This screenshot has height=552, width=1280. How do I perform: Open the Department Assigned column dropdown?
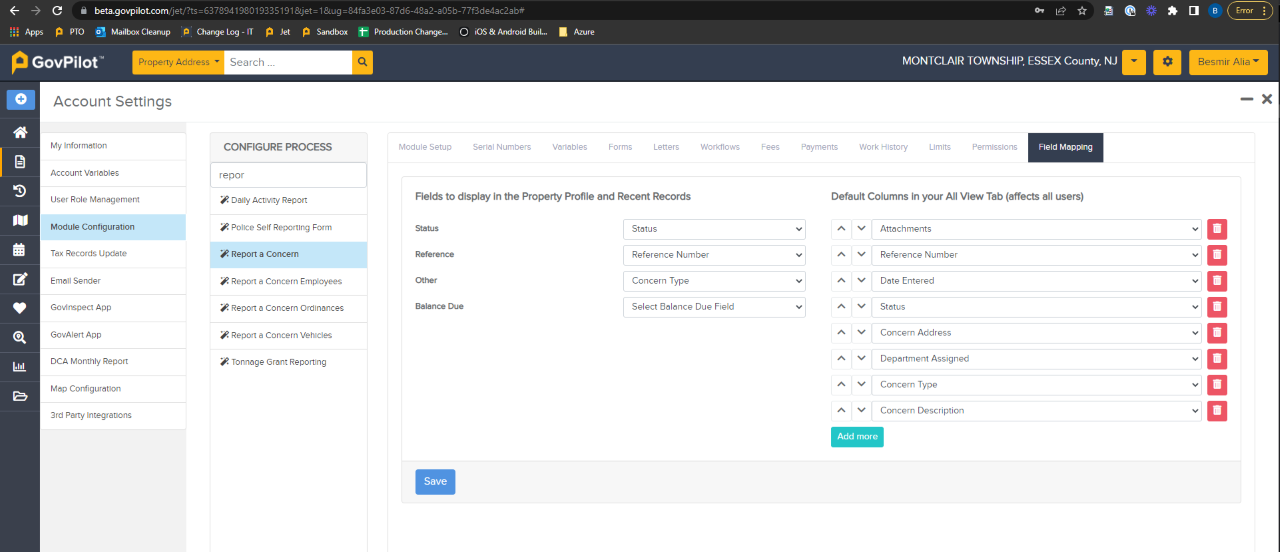tap(1036, 359)
